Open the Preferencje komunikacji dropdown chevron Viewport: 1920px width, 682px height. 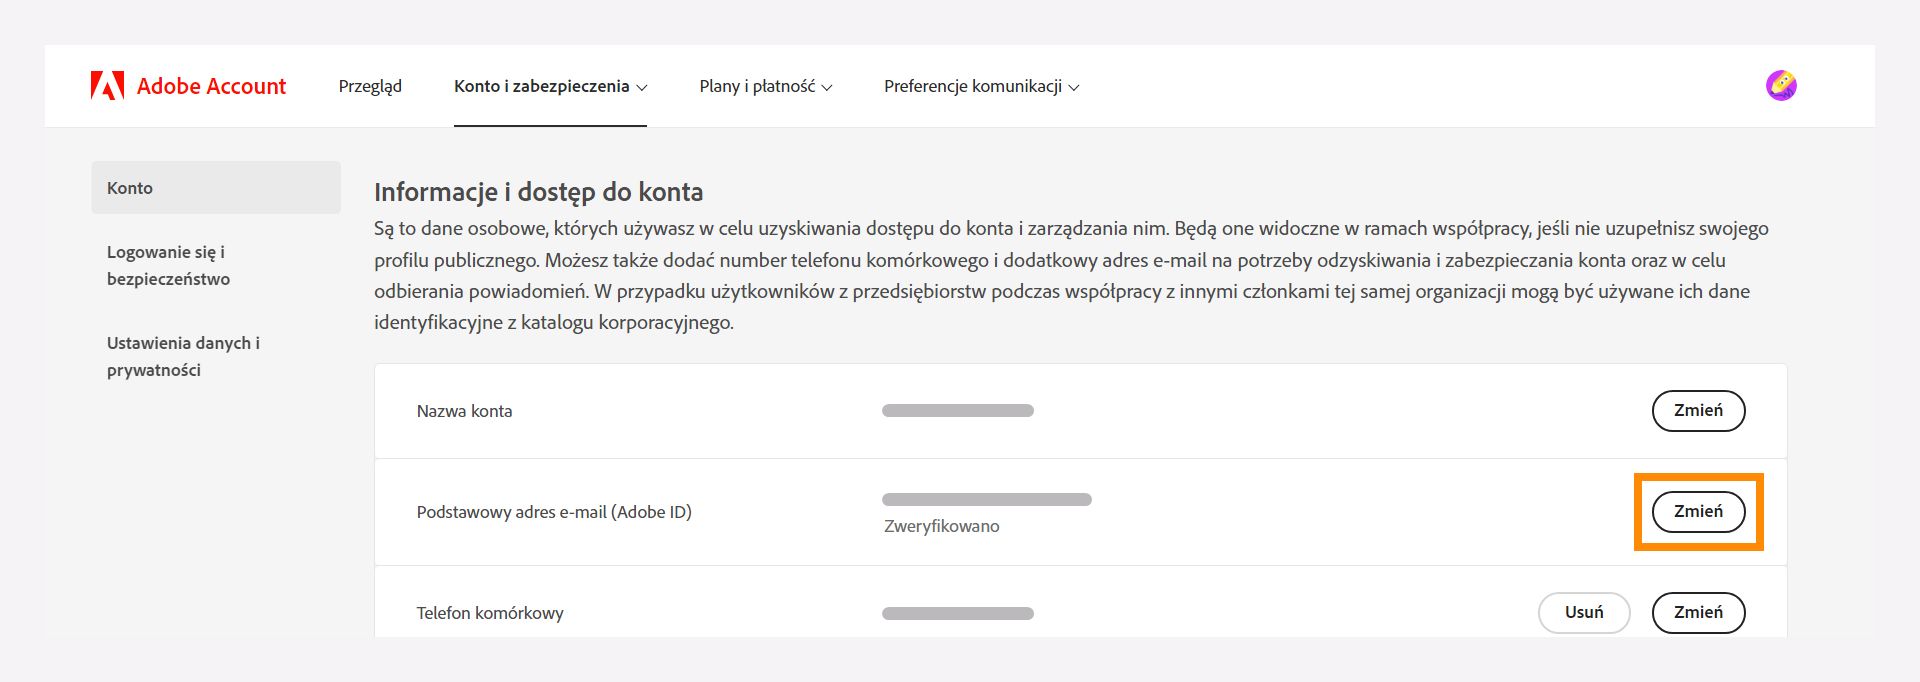tap(1074, 87)
